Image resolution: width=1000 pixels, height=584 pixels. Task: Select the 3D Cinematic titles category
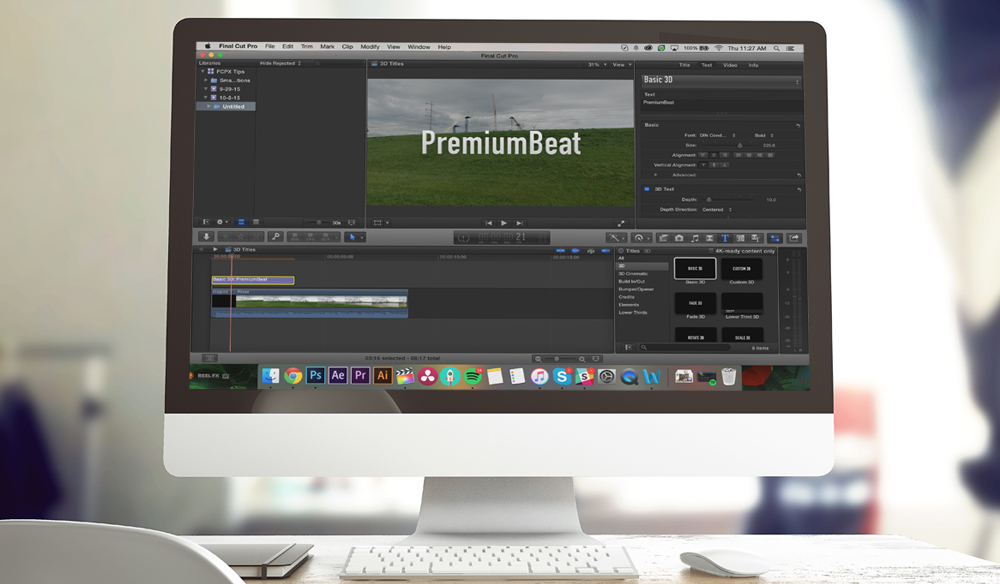[633, 274]
